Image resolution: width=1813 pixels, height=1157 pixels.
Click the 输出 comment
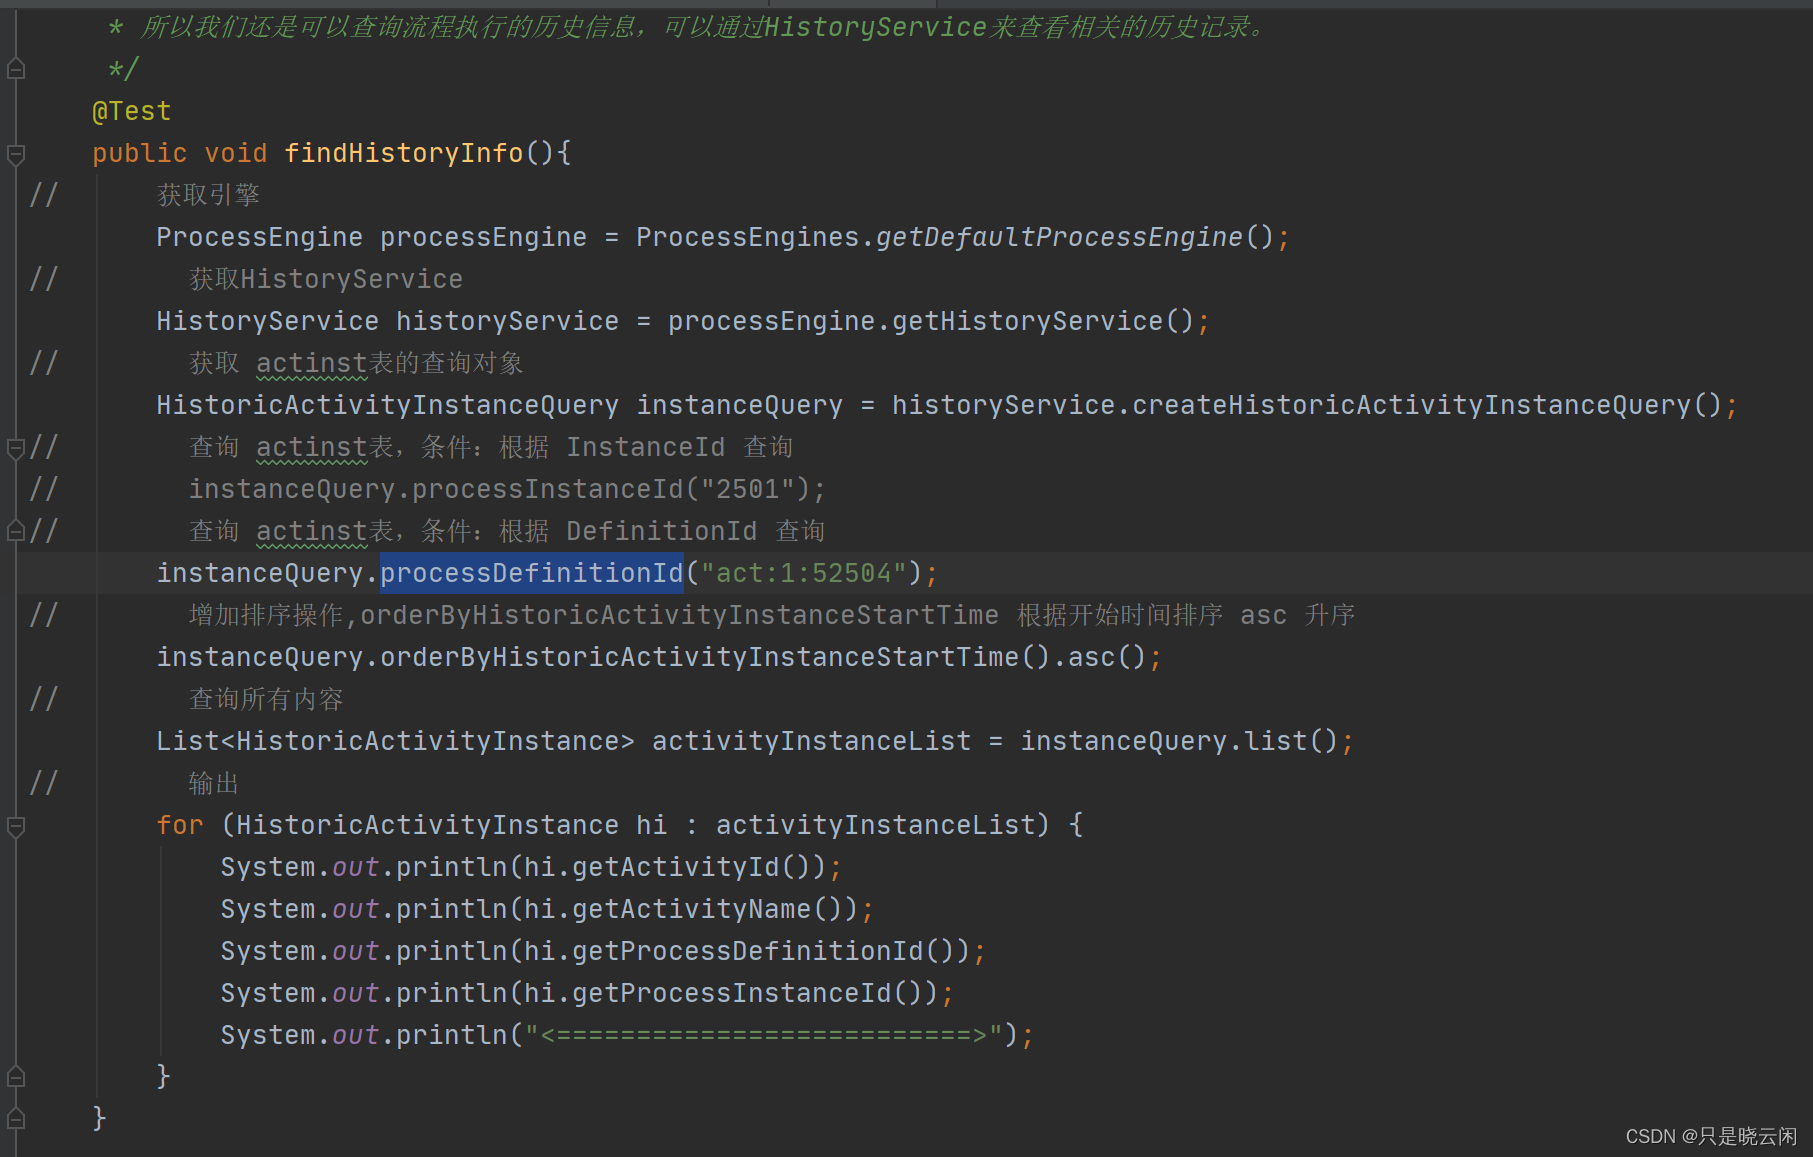click(x=214, y=783)
